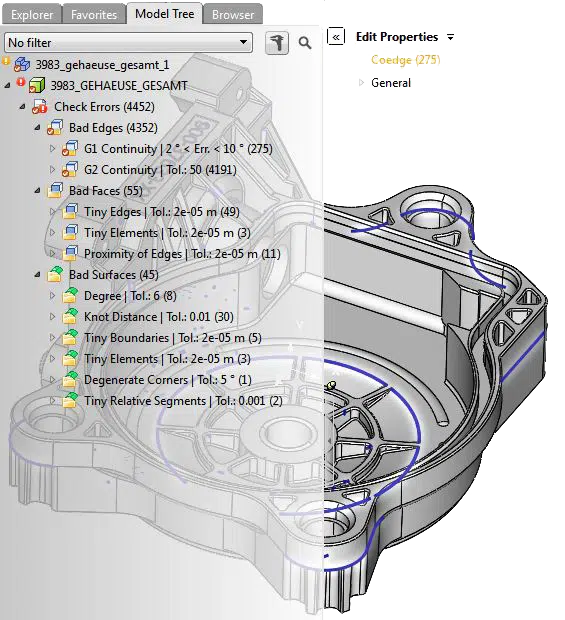Click the Tiny Edges icon
This screenshot has width=565, height=620.
tap(70, 212)
